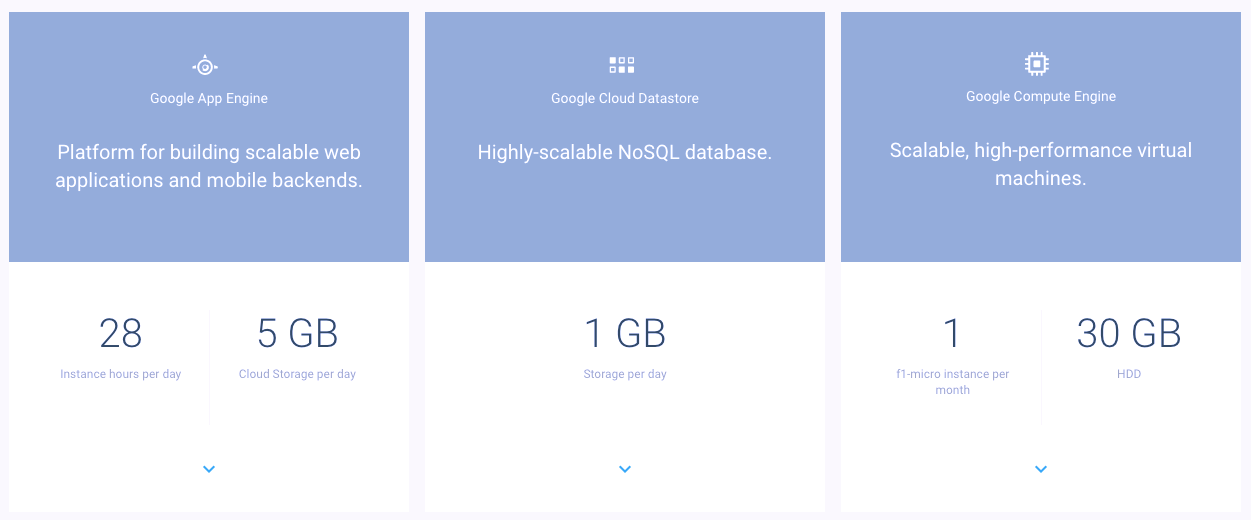Open the Google App Engine title link
The width and height of the screenshot is (1251, 520).
click(x=209, y=99)
